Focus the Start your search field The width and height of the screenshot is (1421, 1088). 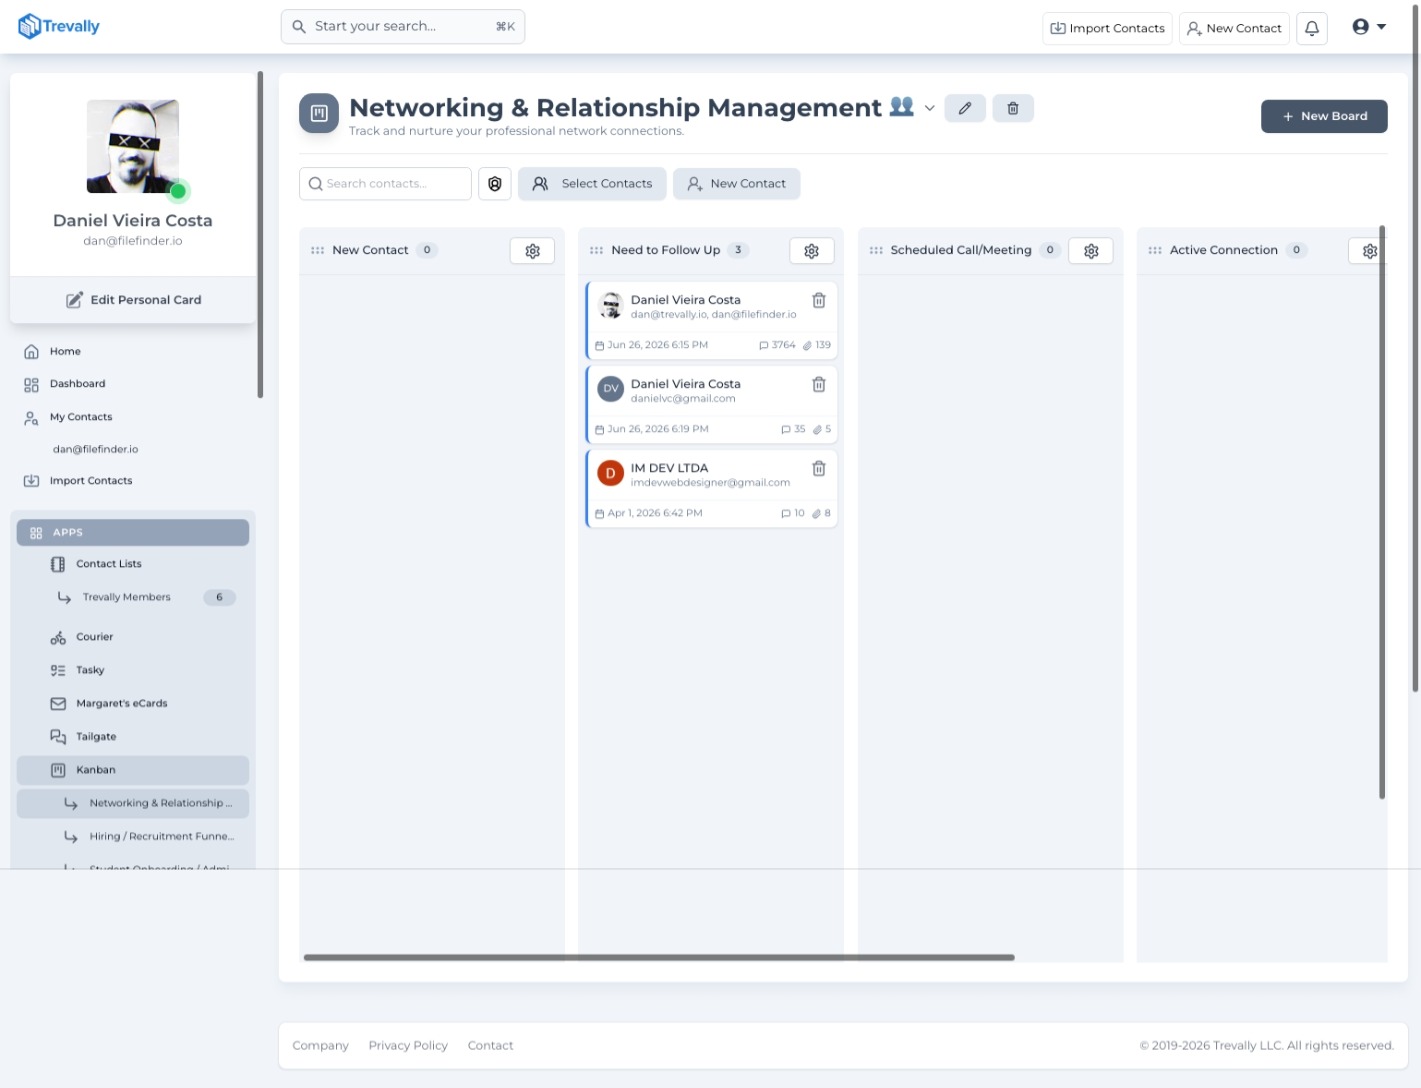pyautogui.click(x=403, y=27)
